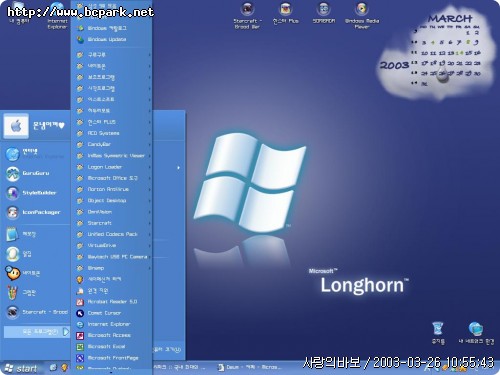Click the Apple user picture
The image size is (500, 375).
point(16,126)
